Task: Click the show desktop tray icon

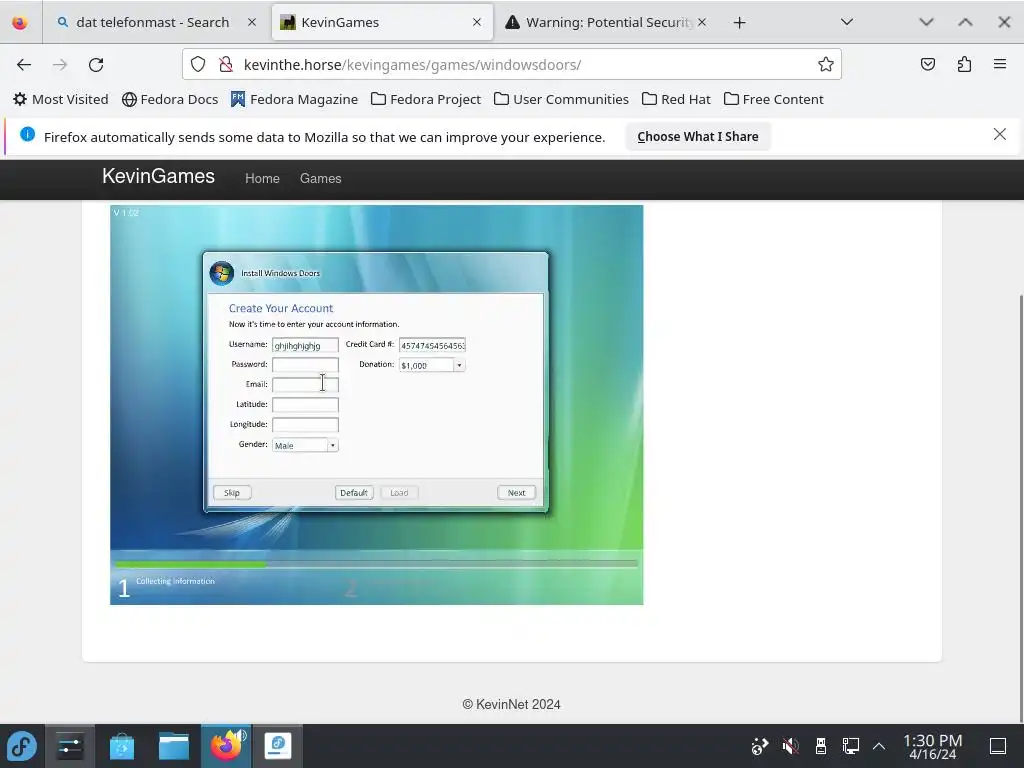Action: [x=997, y=746]
